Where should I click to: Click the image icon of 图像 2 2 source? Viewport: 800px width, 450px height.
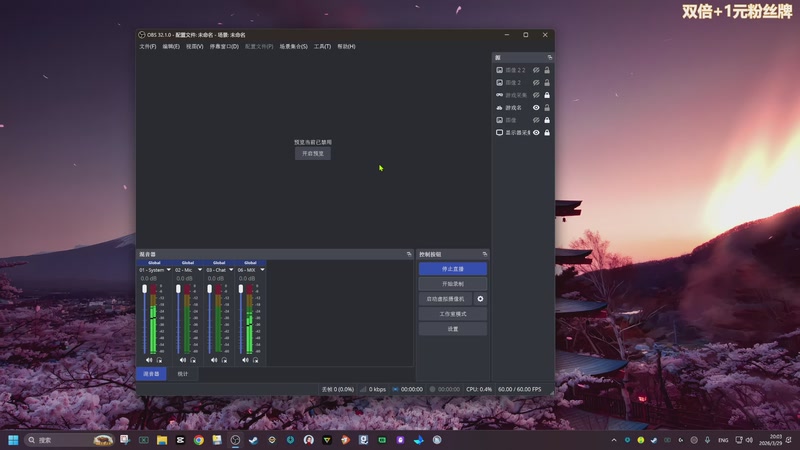499,70
